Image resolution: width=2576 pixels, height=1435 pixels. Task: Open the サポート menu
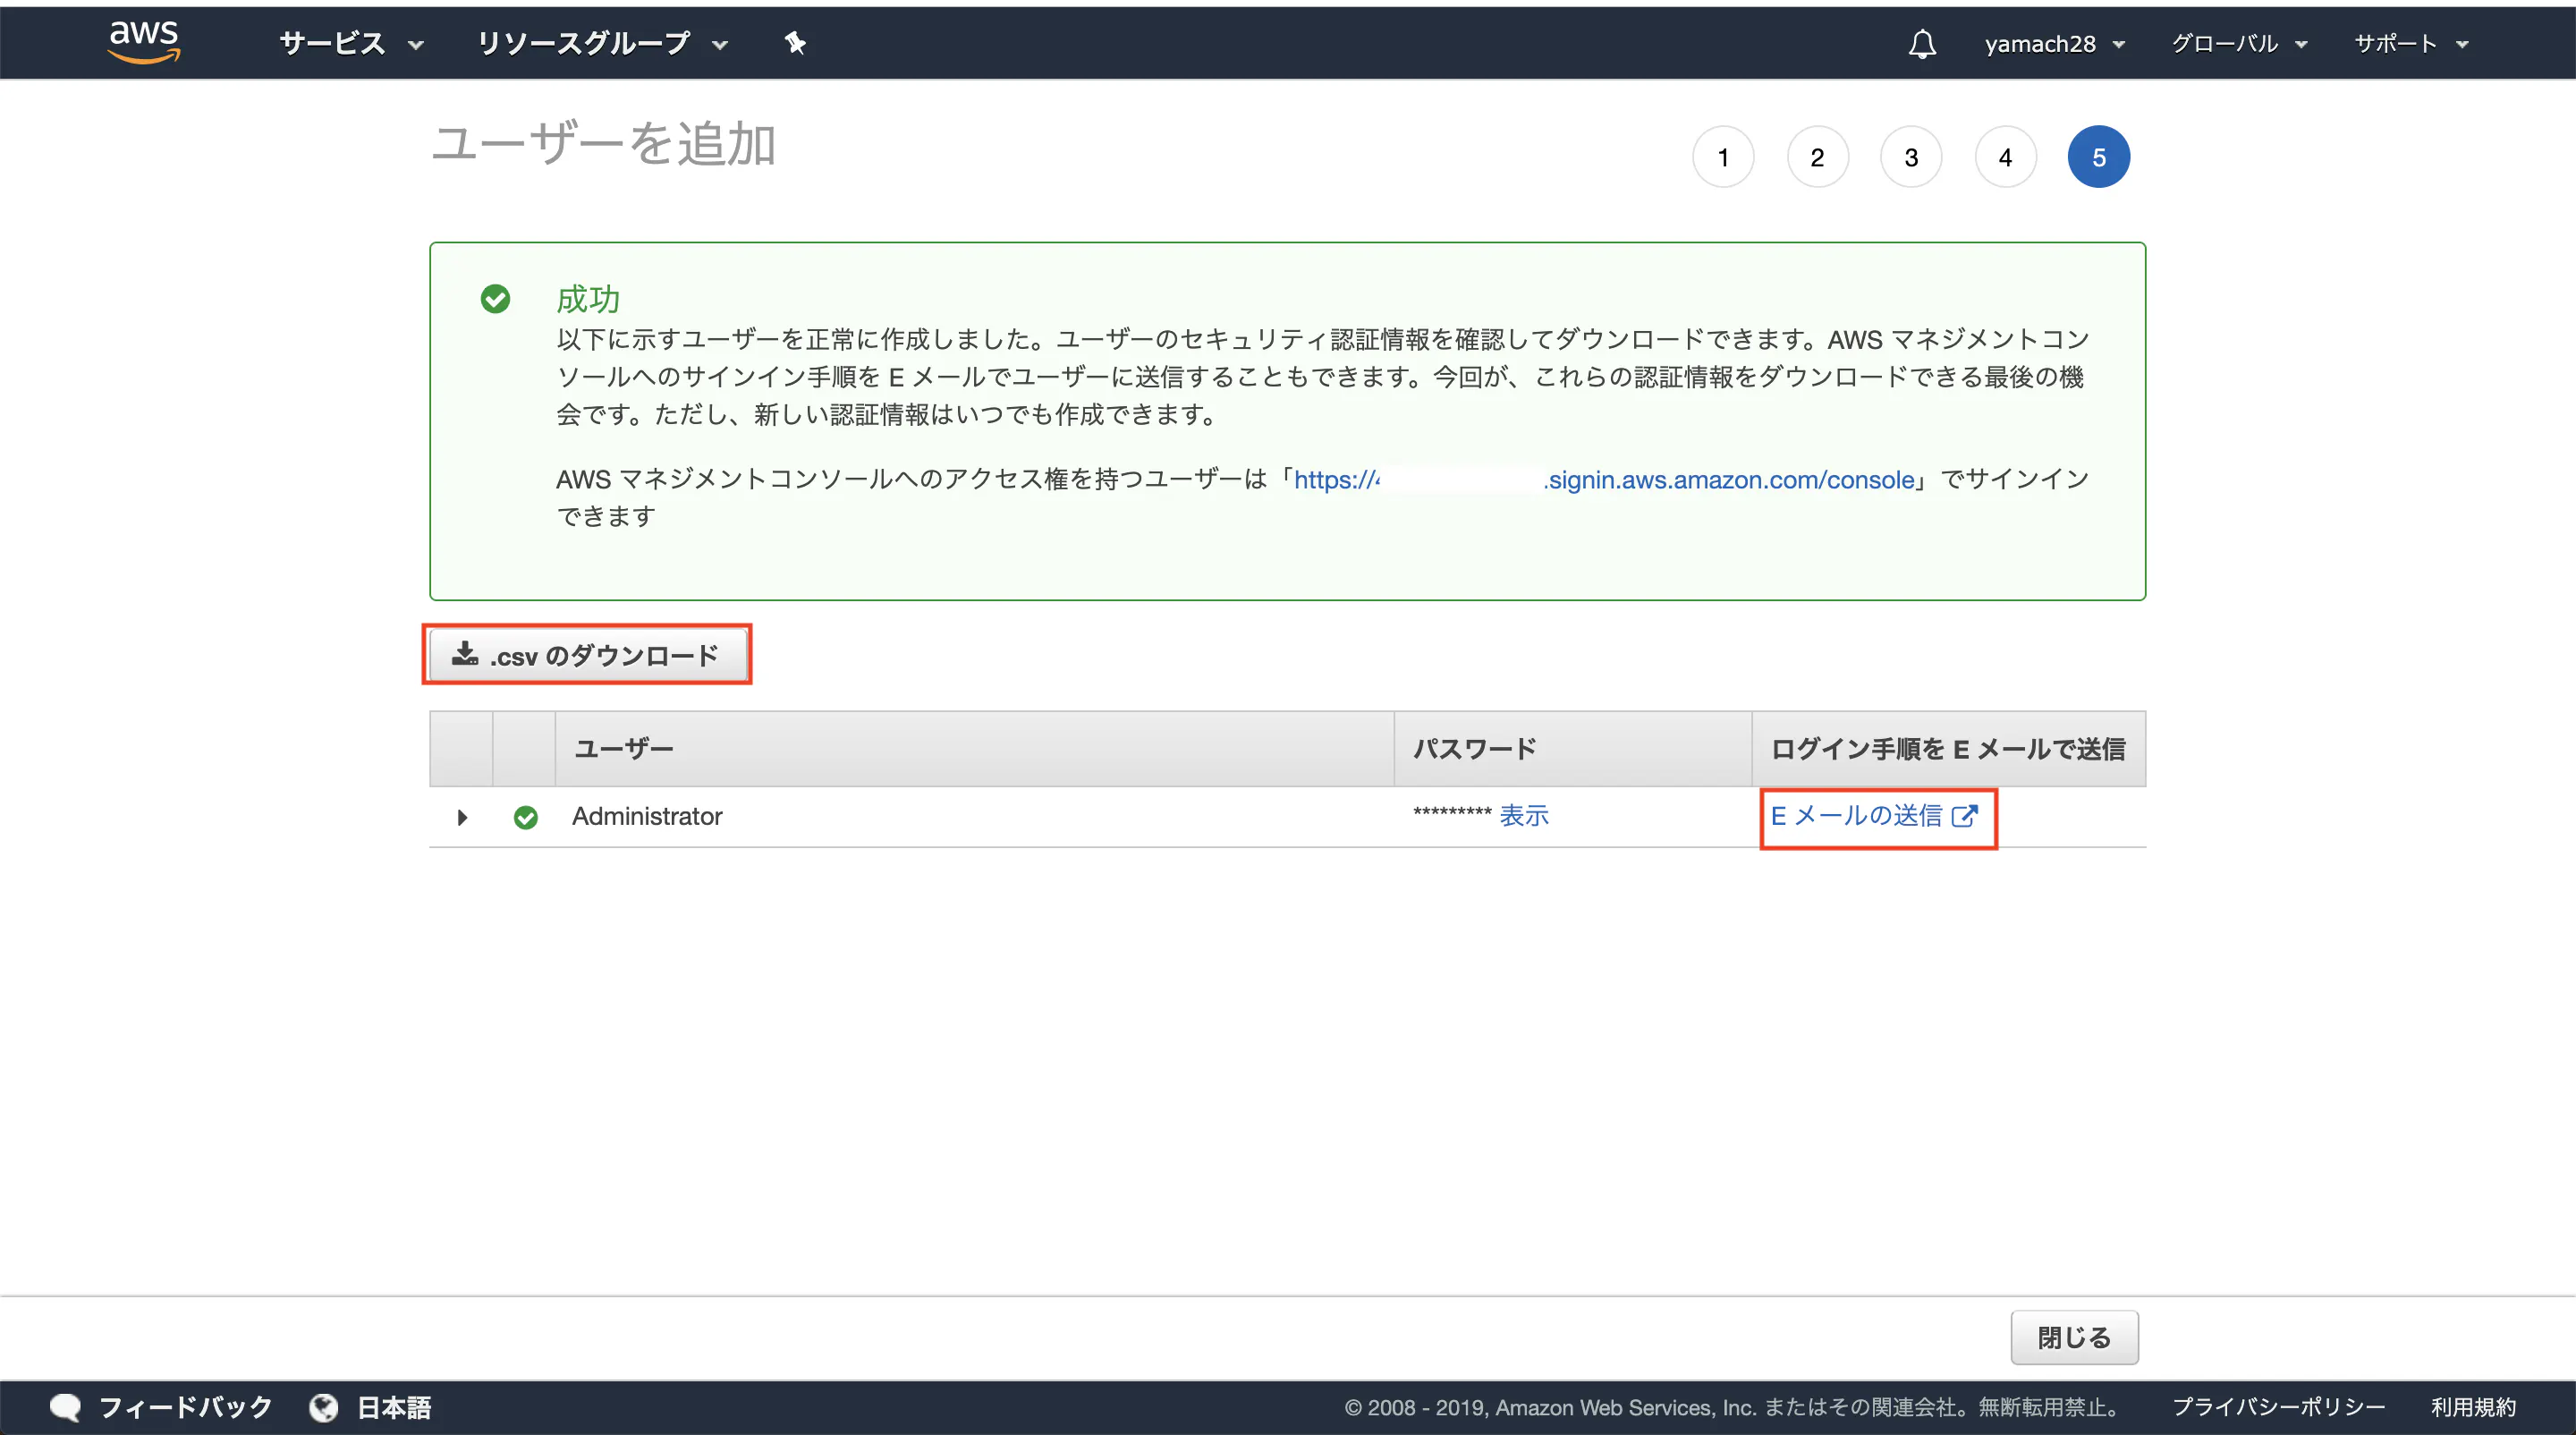tap(2410, 44)
